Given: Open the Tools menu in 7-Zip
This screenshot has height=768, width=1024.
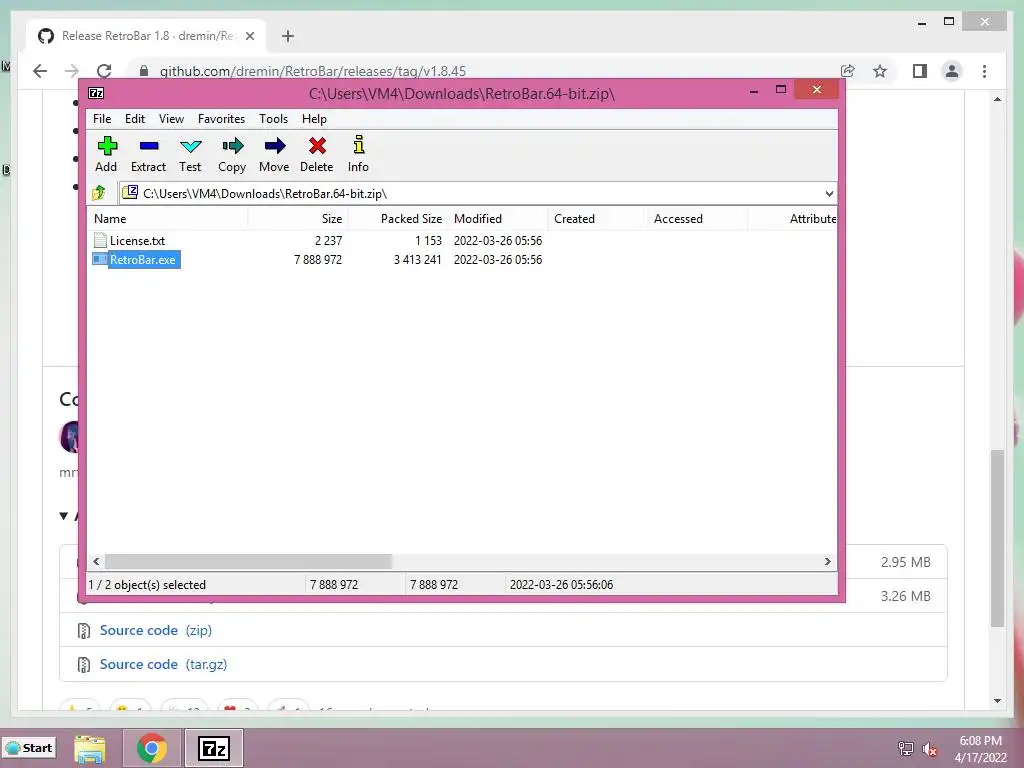Looking at the screenshot, I should (x=273, y=119).
